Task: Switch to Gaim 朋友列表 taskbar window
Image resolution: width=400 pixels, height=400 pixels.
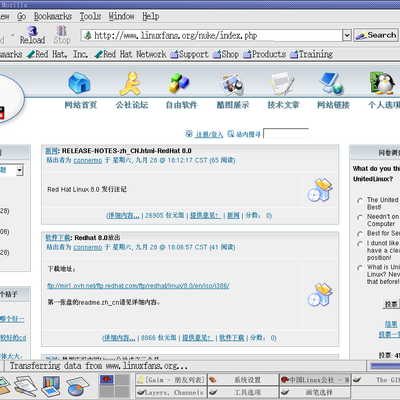Action: point(171,380)
